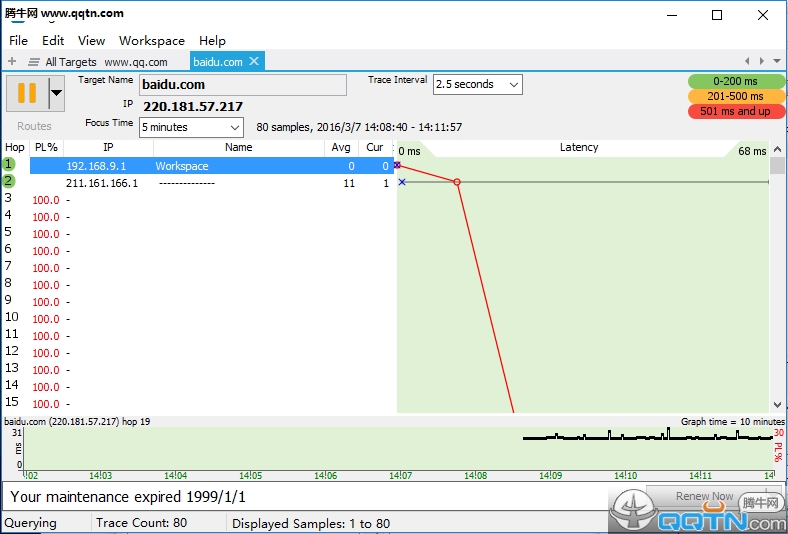
Task: Toggle the green hop 1 circle
Action: (9, 164)
